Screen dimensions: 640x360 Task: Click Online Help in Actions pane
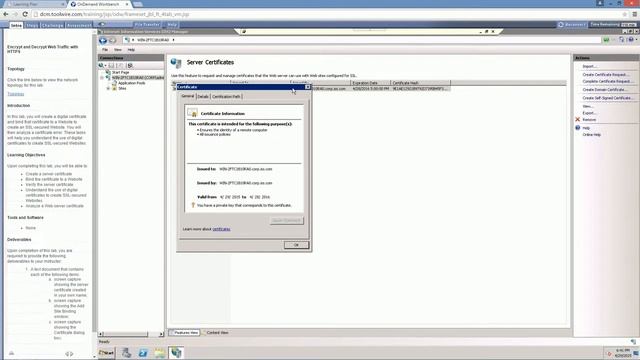point(591,134)
